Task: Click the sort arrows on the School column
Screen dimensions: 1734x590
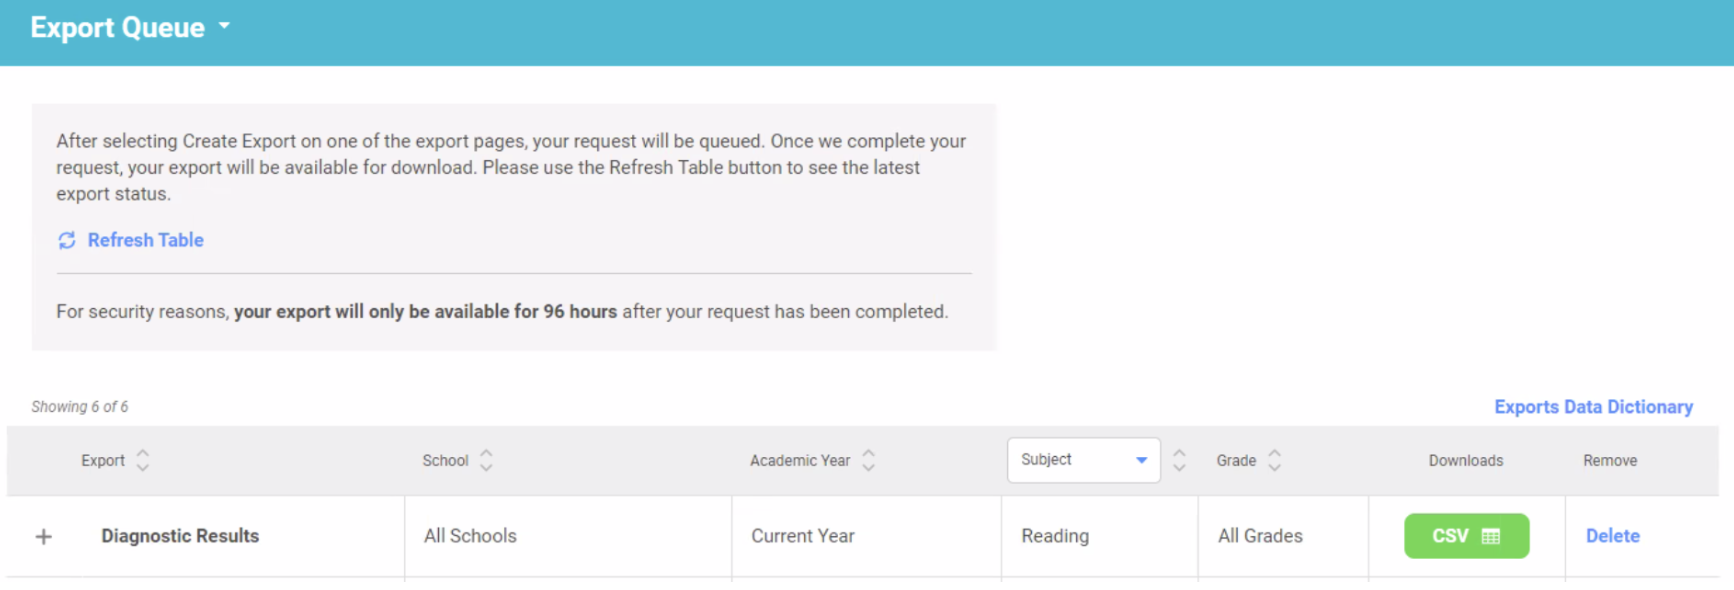Action: click(486, 460)
